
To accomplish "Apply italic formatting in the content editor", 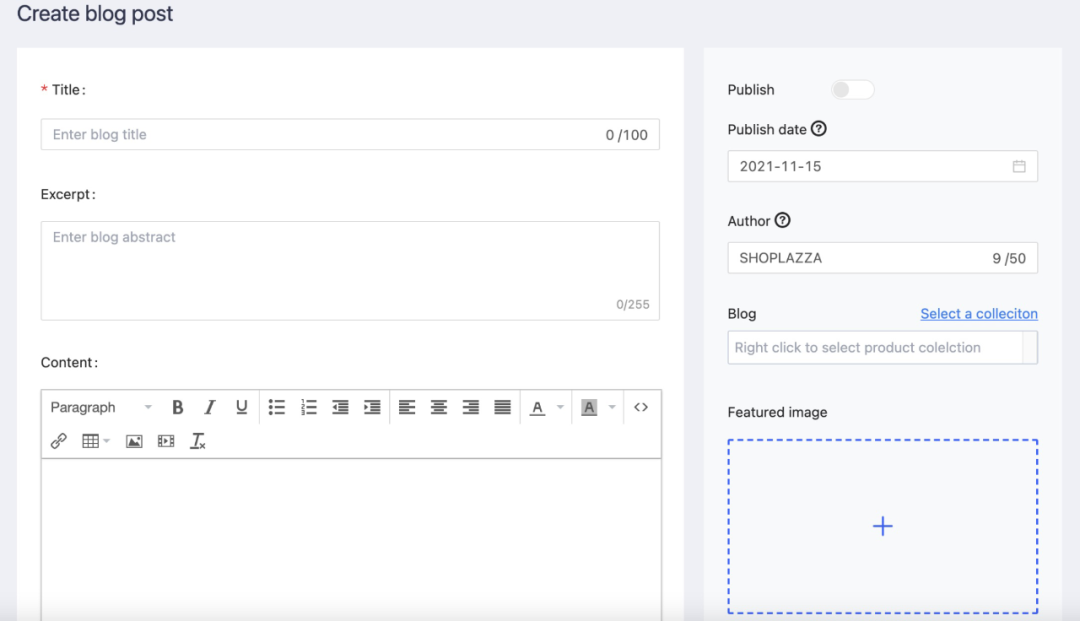I will tap(209, 408).
